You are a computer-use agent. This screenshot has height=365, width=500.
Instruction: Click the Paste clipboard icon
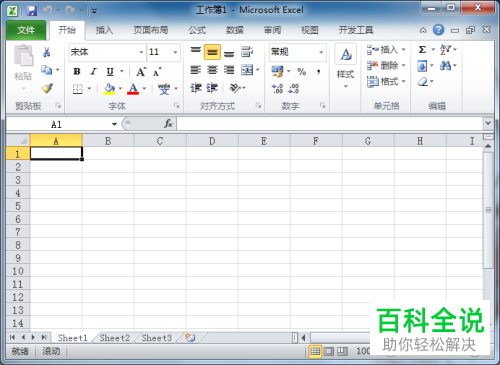pos(23,56)
